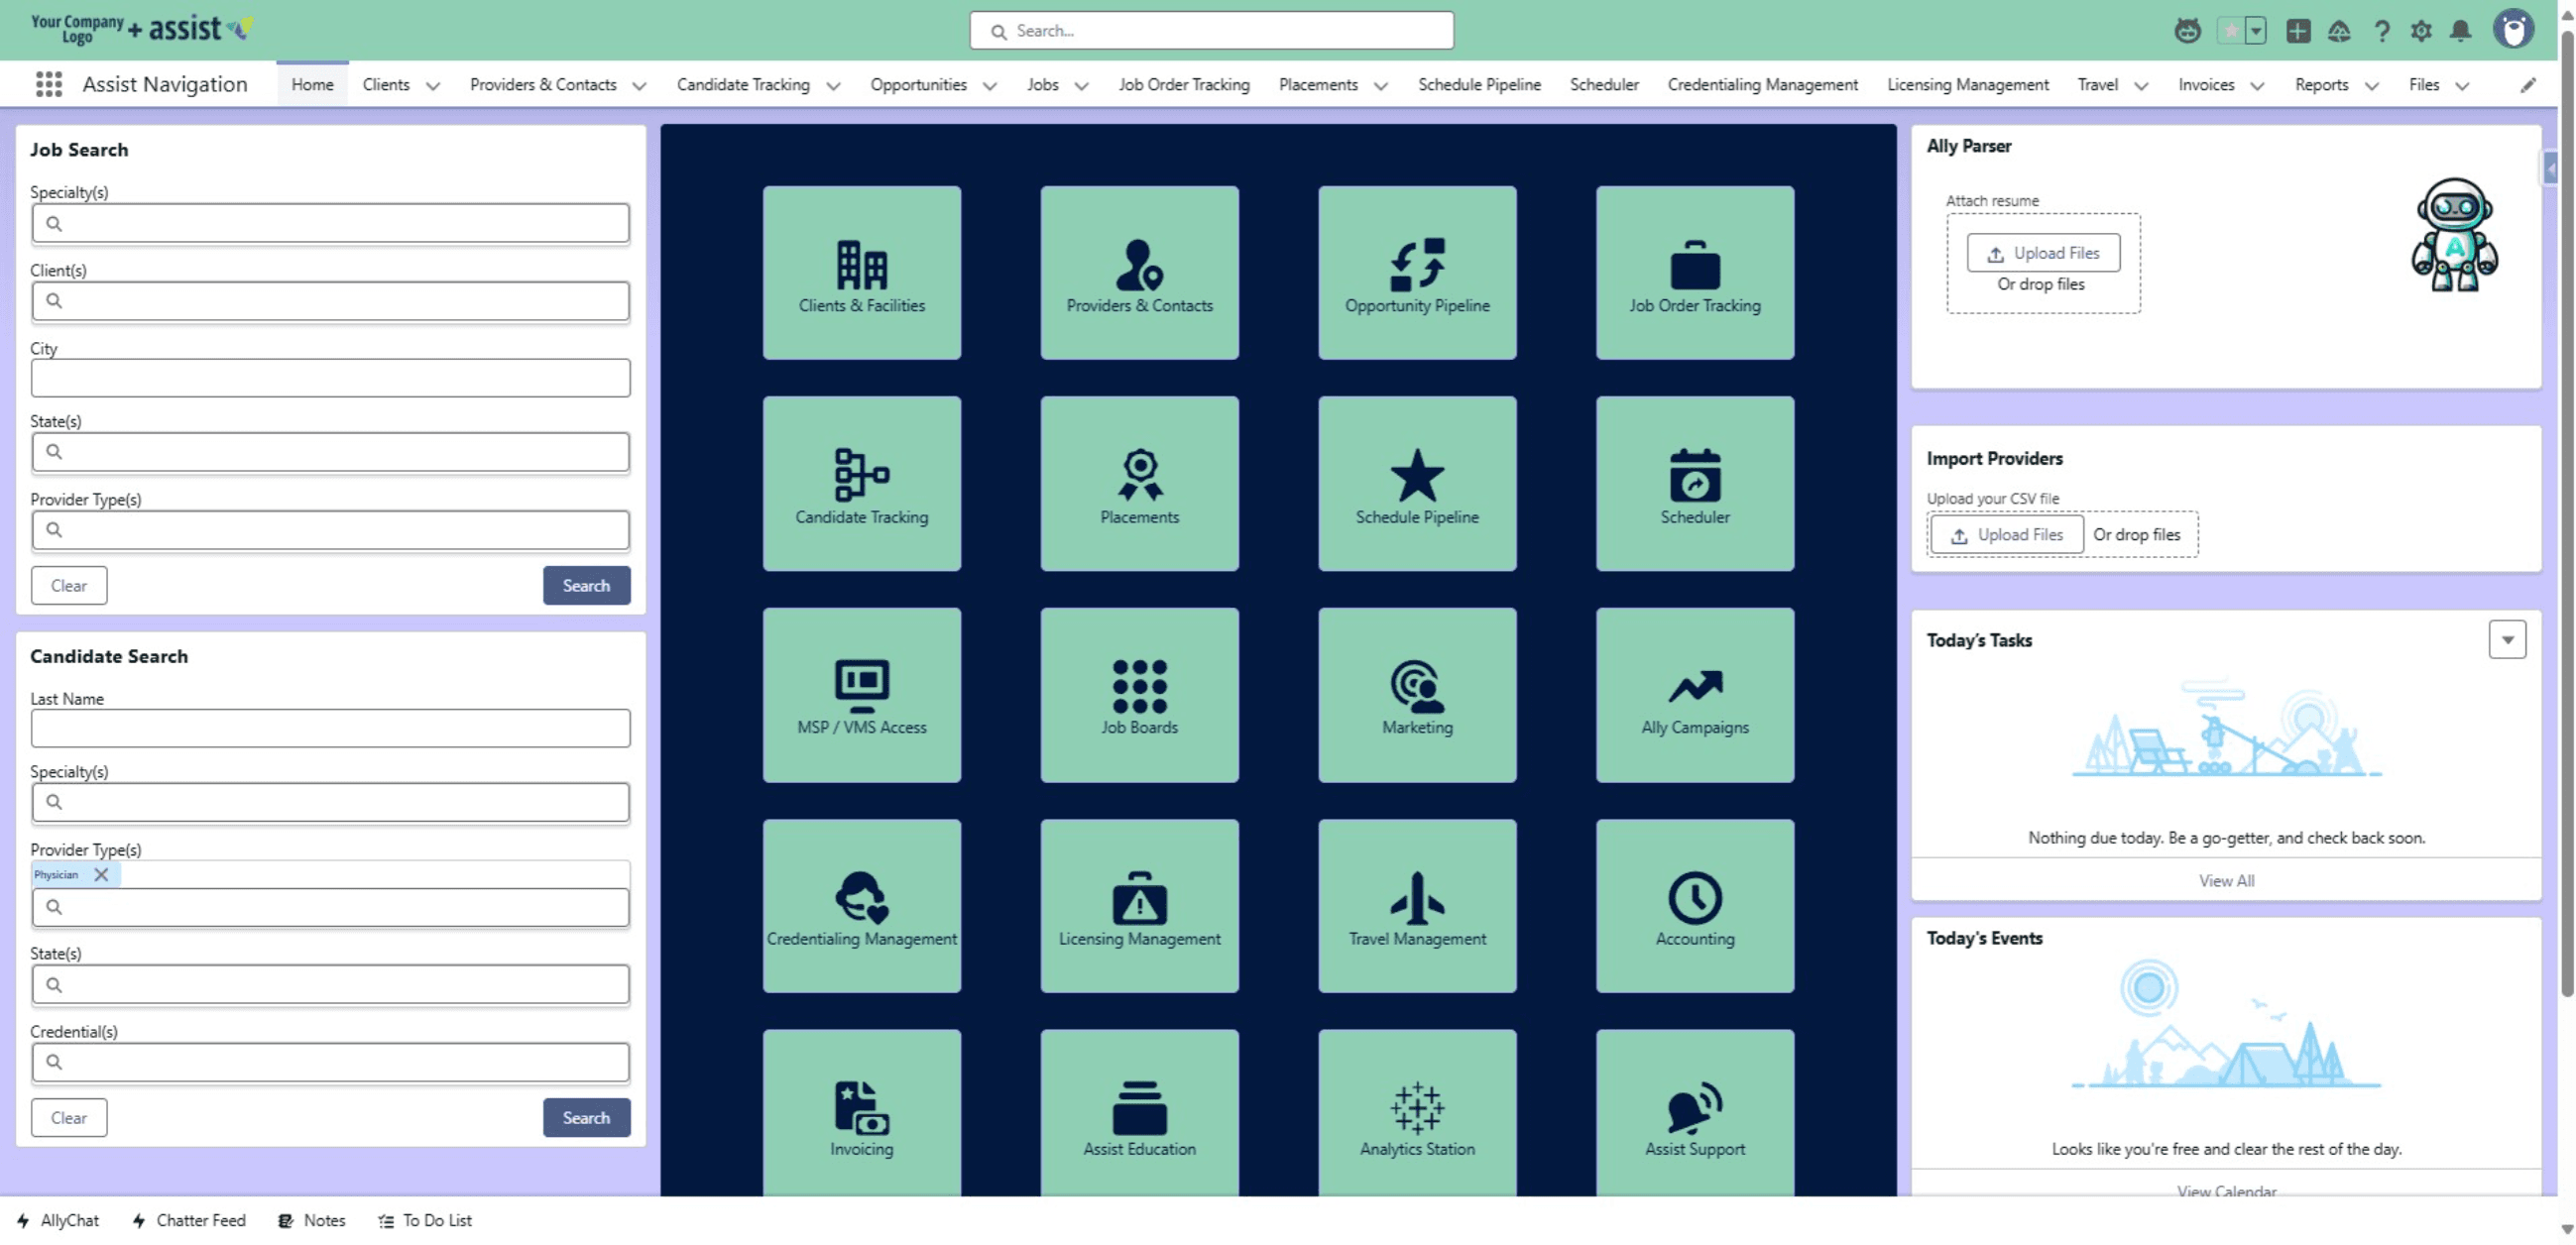Click Search in the Job Search panel
Image resolution: width=2576 pixels, height=1245 pixels.
pos(586,586)
